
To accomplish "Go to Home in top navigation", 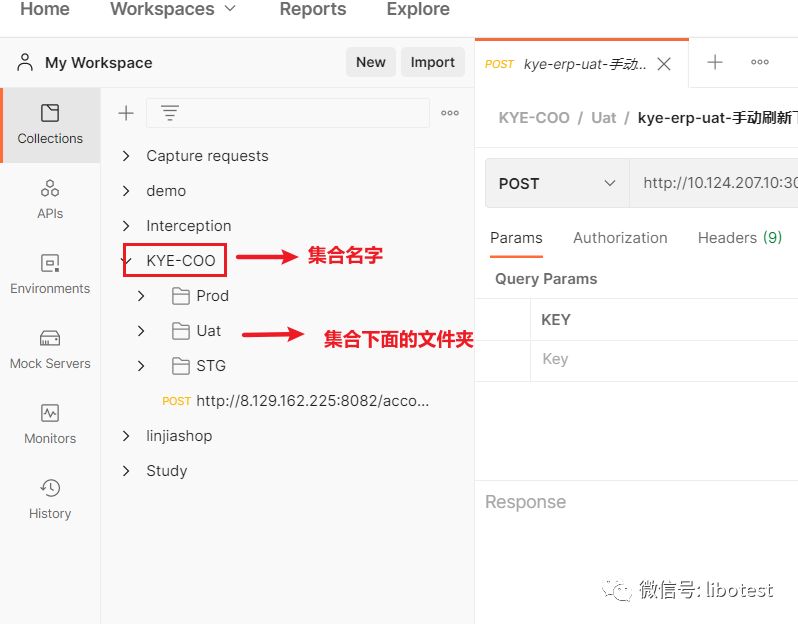I will [45, 9].
